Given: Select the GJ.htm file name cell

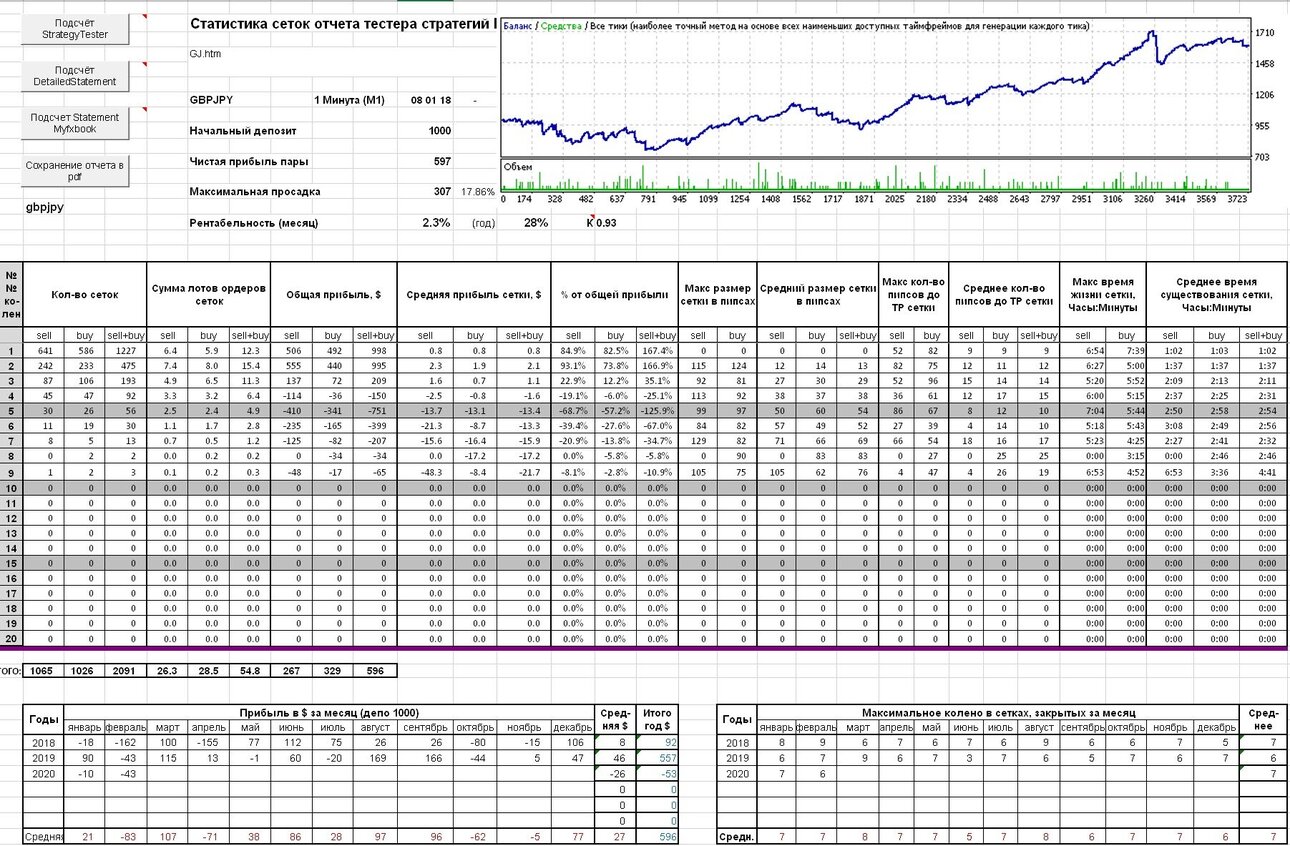Looking at the screenshot, I should pyautogui.click(x=205, y=53).
